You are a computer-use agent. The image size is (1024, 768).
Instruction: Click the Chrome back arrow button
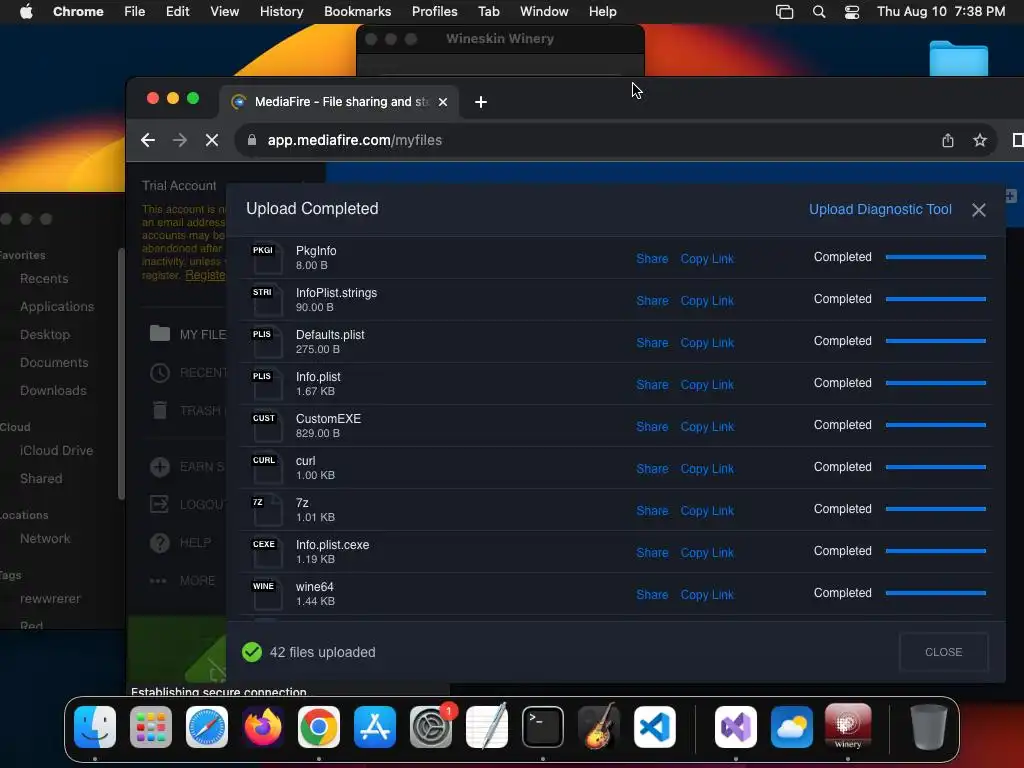(x=148, y=140)
